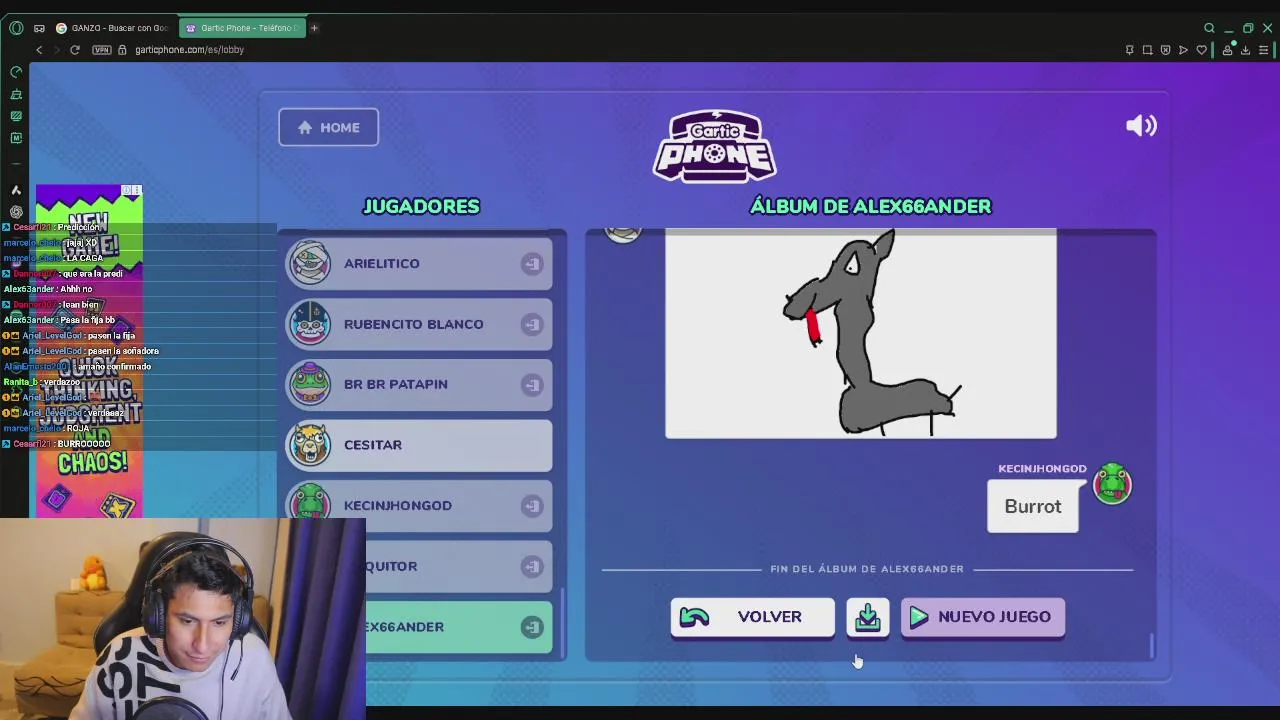Screen dimensions: 1280x720
Task: Click the pin icon in browser toolbar
Action: [1130, 50]
